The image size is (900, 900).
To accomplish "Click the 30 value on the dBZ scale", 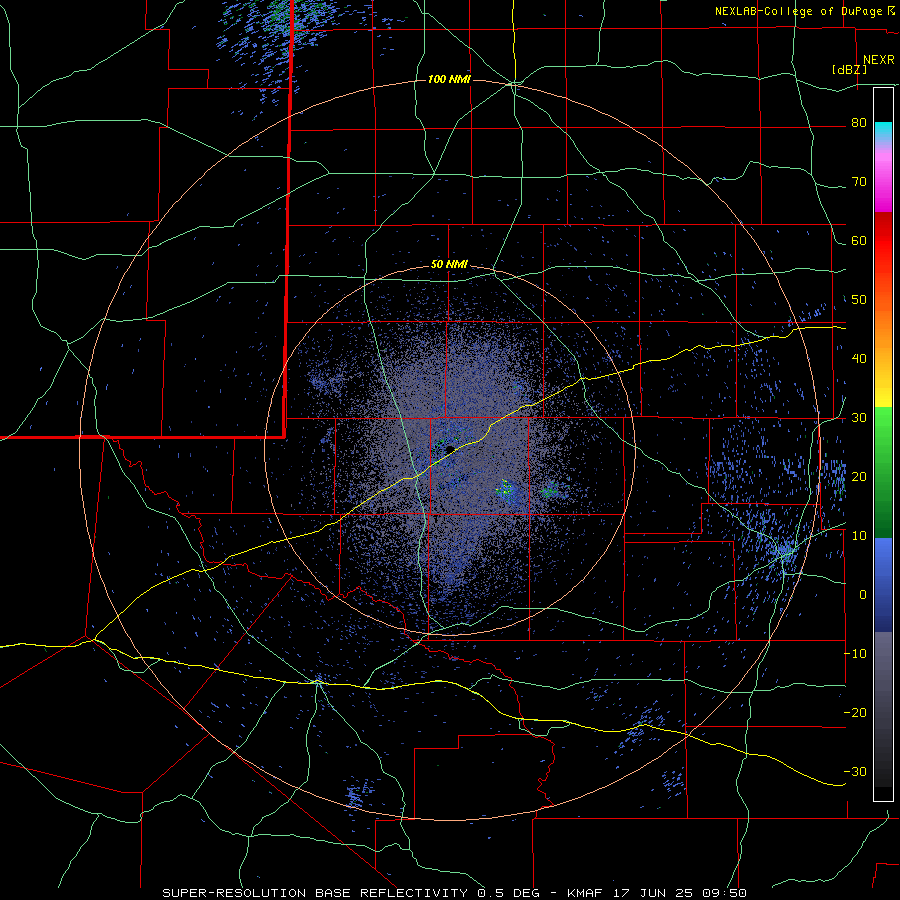I will [859, 418].
